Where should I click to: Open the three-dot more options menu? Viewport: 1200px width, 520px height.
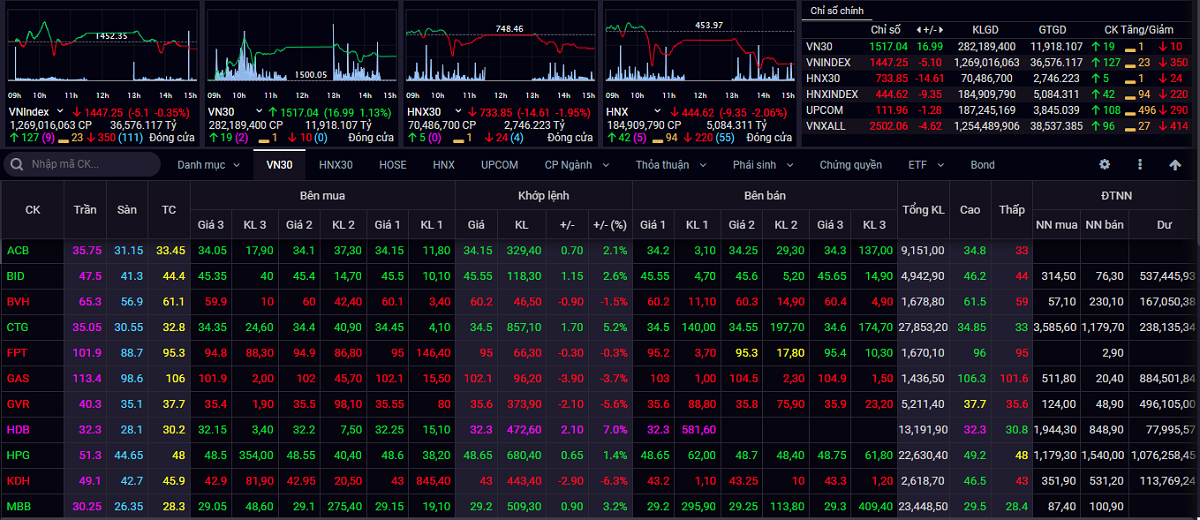tap(1140, 165)
